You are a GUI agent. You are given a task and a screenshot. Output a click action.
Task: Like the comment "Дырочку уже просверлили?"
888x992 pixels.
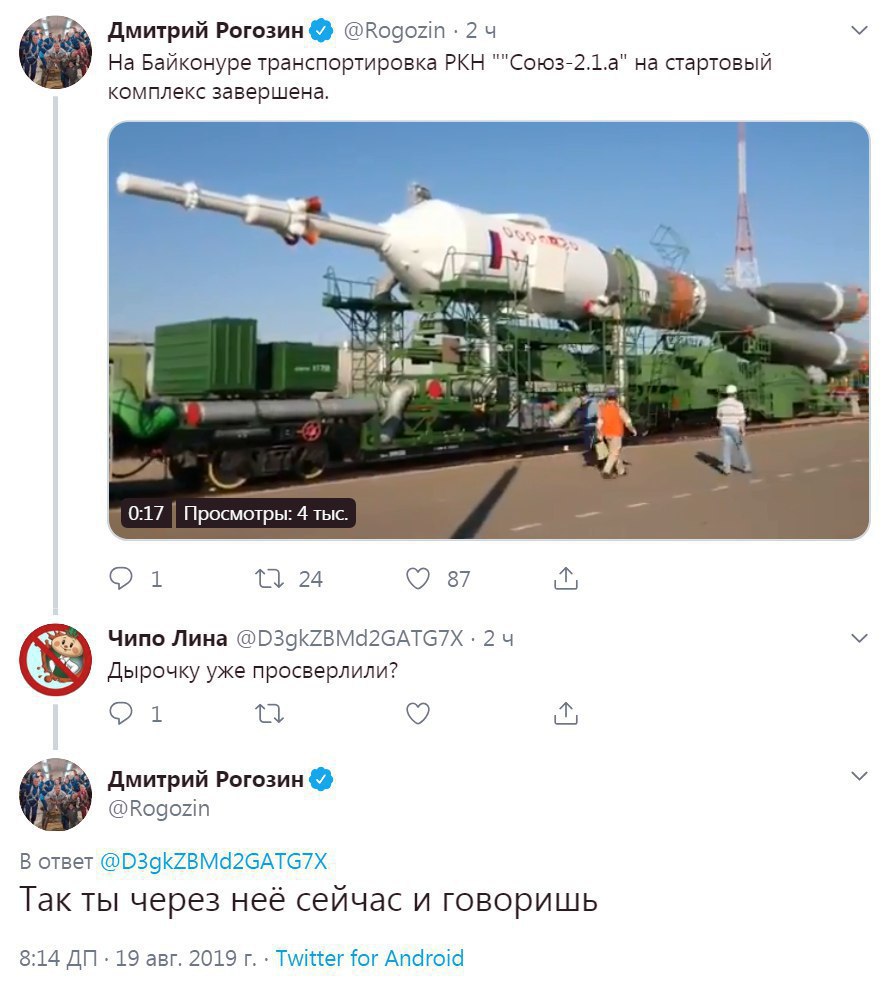(x=417, y=713)
